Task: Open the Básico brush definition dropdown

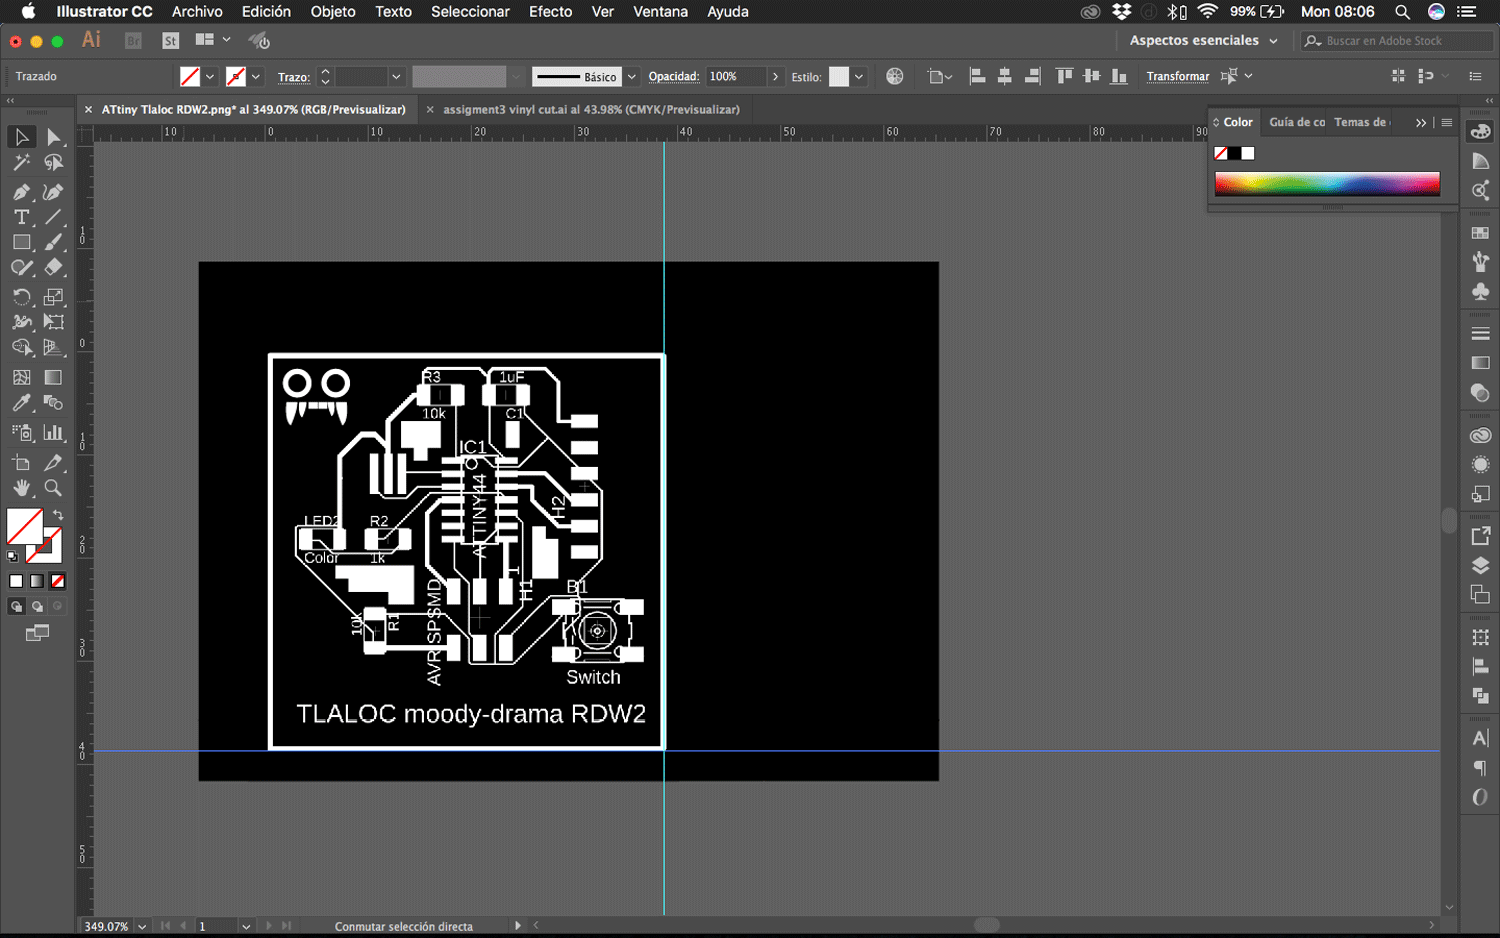Action: (x=632, y=77)
